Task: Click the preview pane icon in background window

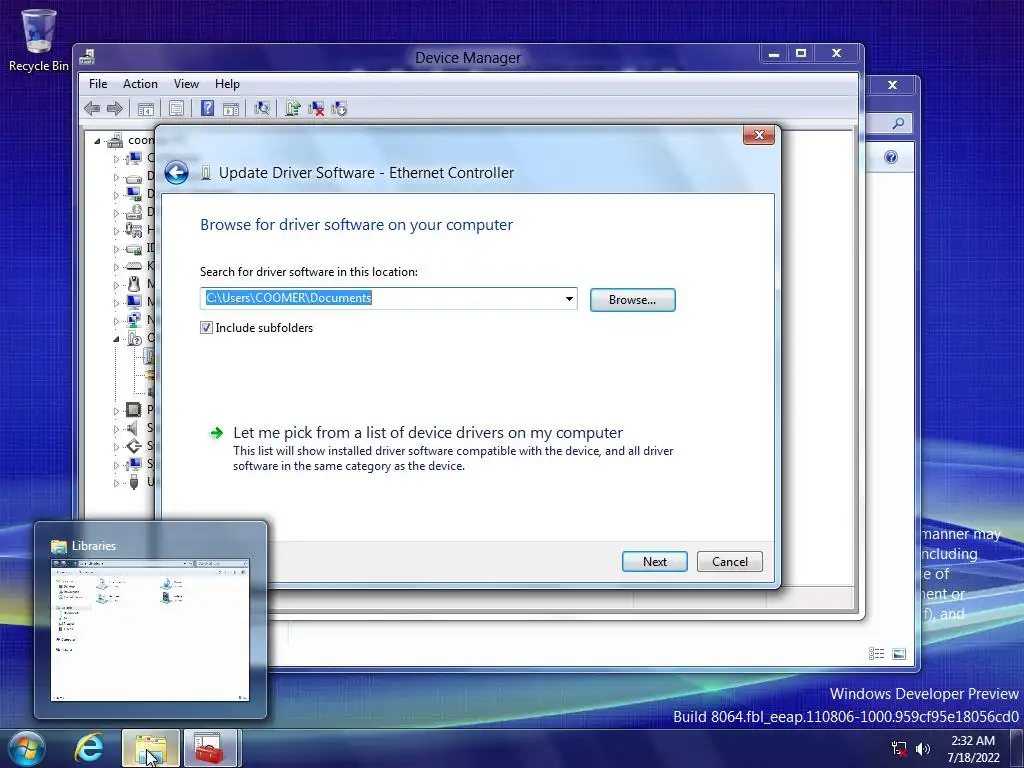Action: 899,654
